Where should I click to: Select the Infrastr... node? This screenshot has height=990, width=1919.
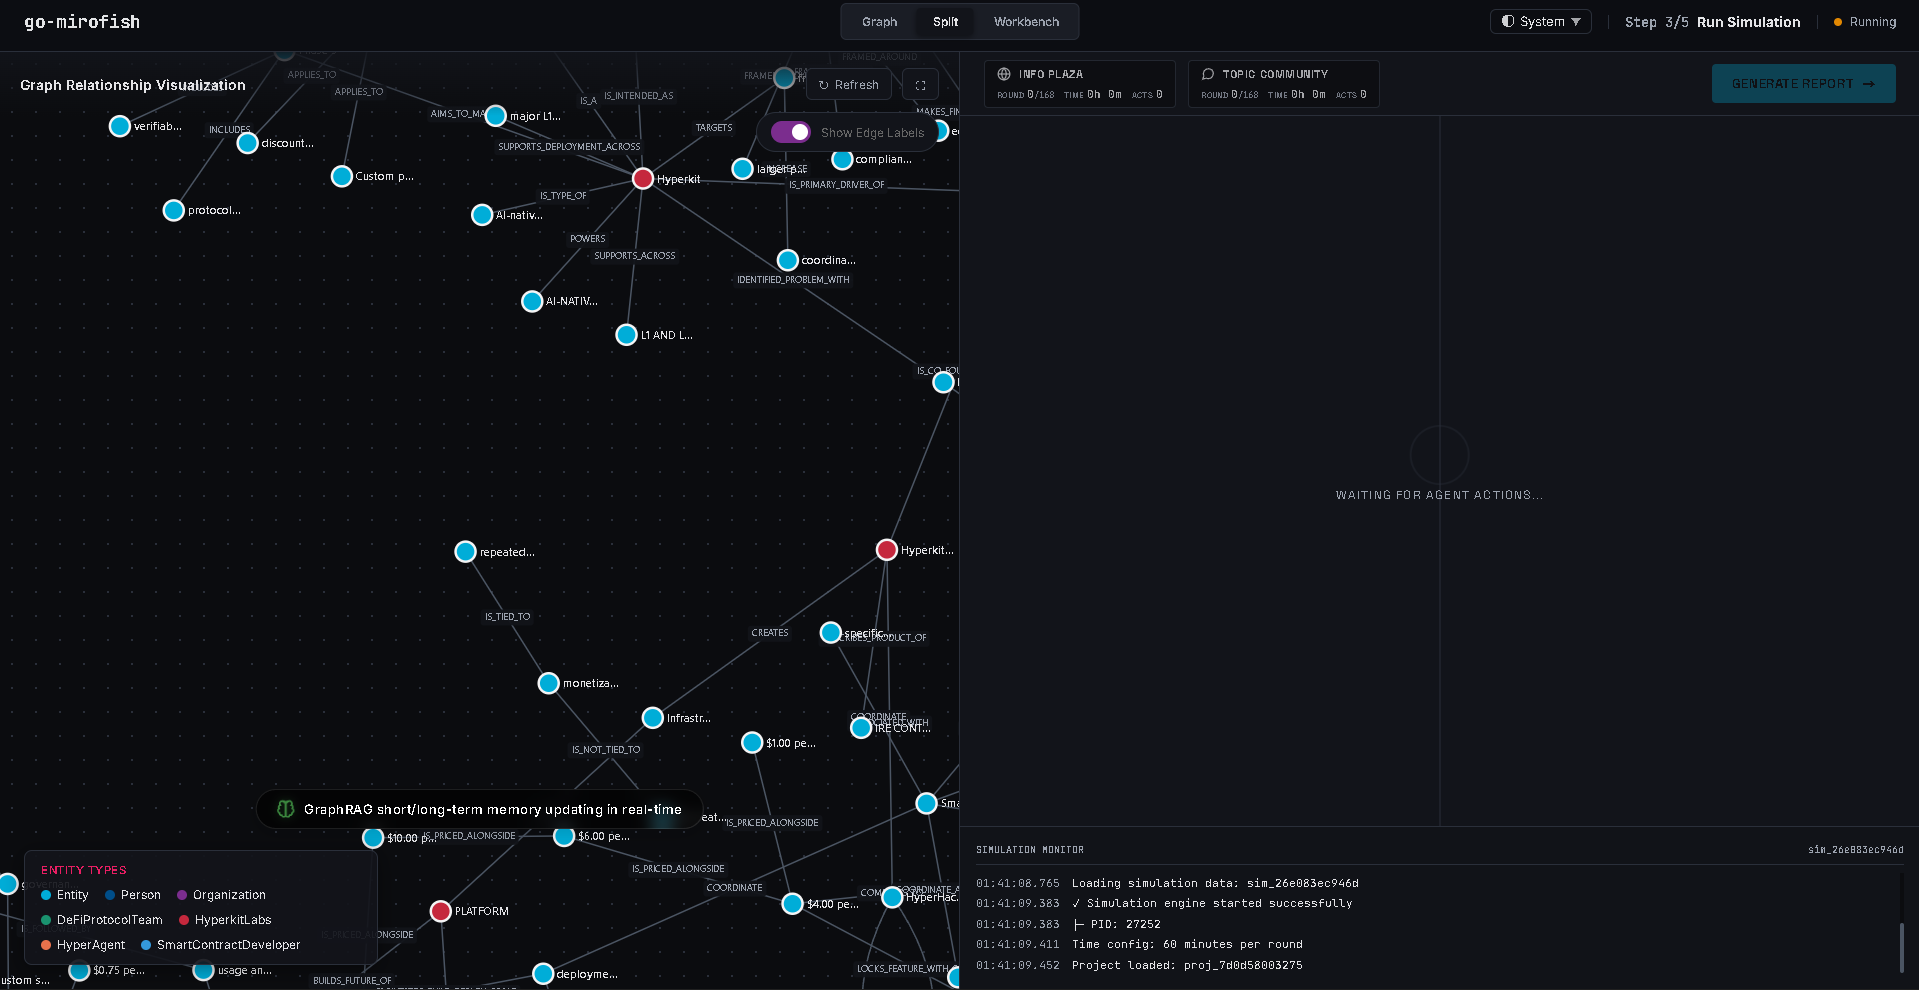pyautogui.click(x=653, y=718)
